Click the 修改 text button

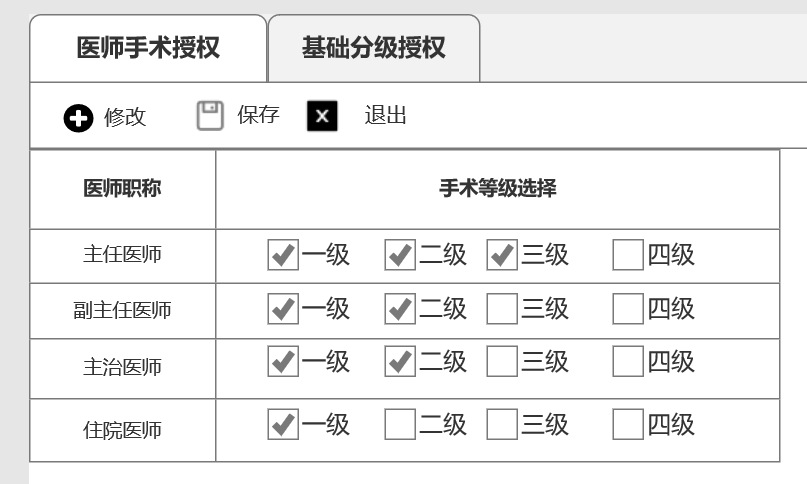click(x=125, y=117)
